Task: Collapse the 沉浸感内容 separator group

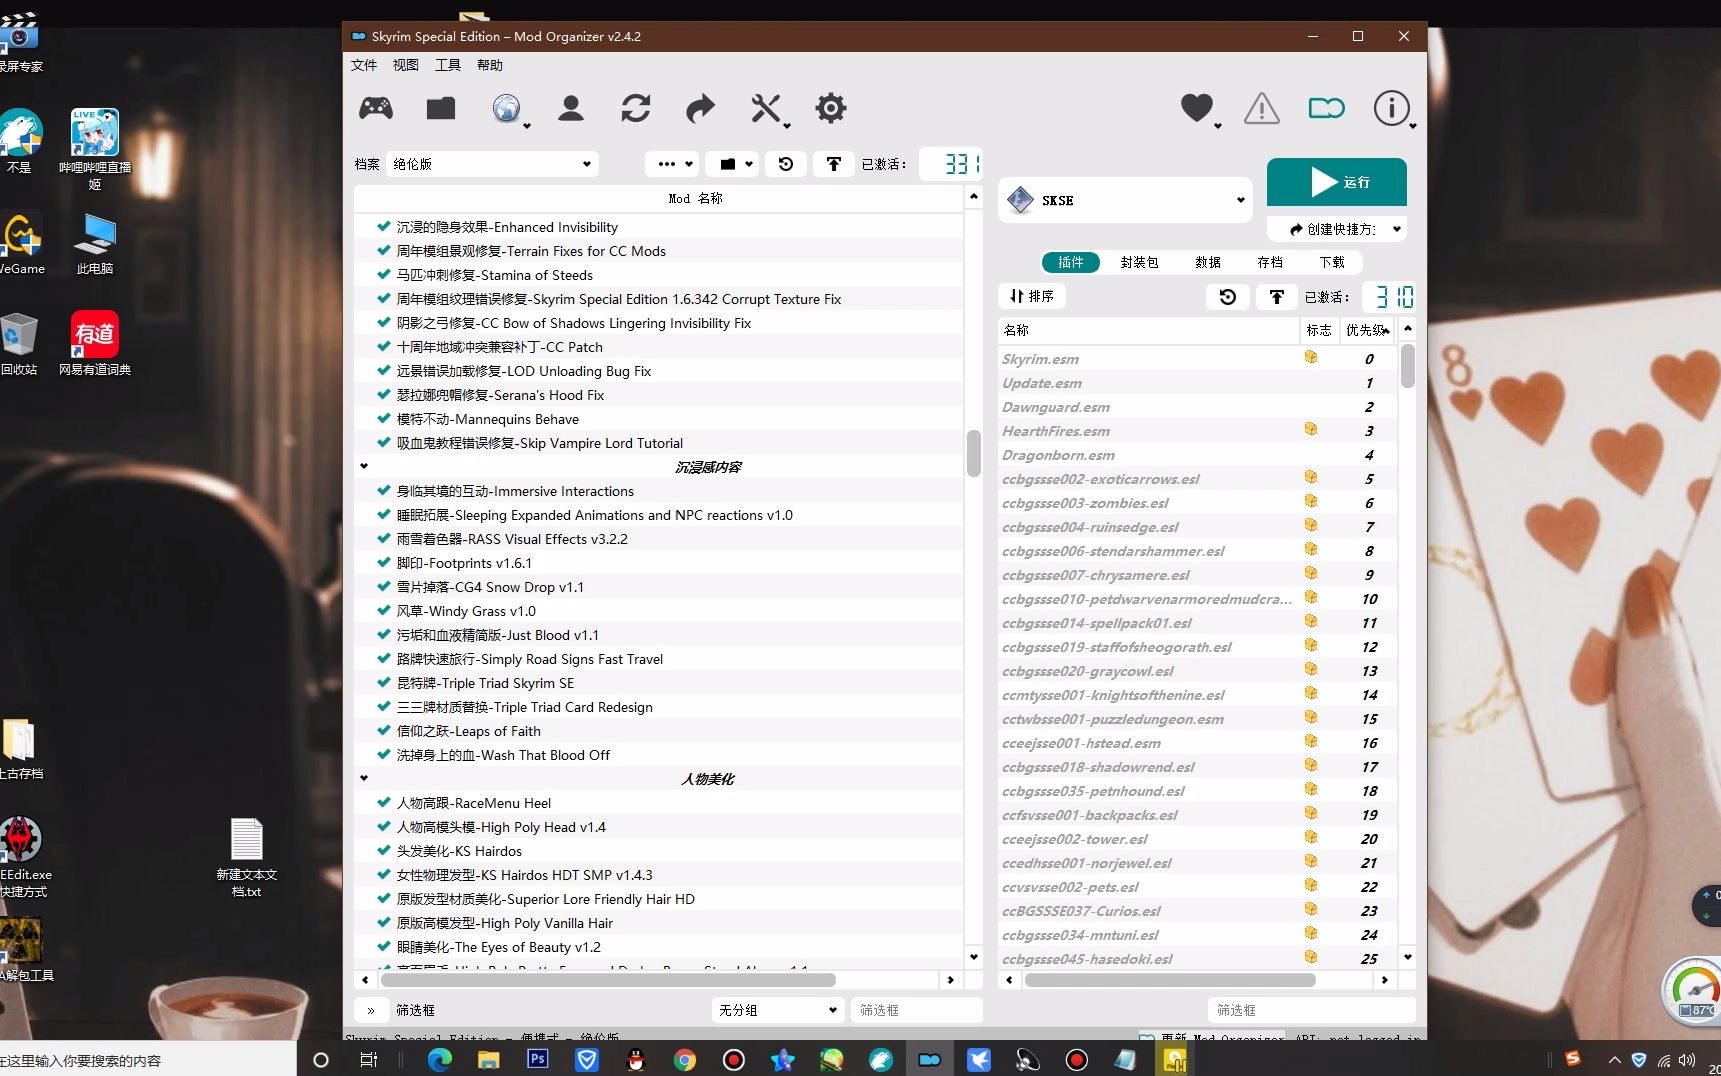Action: 364,466
